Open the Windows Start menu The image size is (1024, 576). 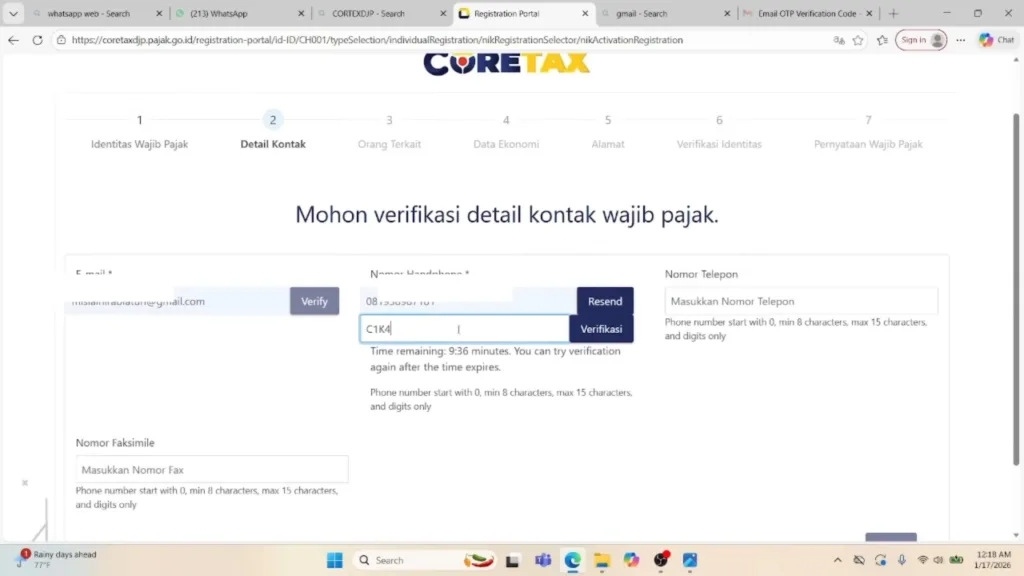click(335, 560)
